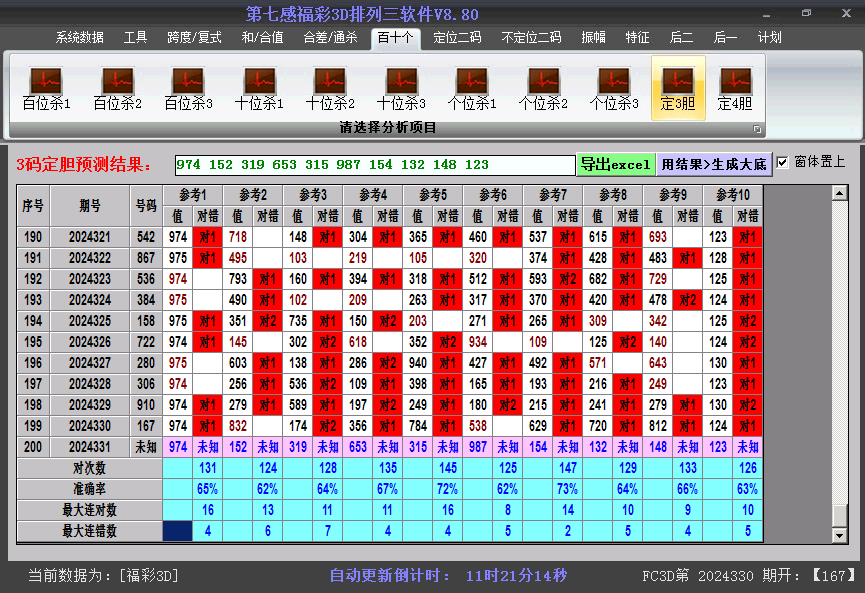Click the 自动更新倒计时 status text
Image resolution: width=865 pixels, height=593 pixels.
coord(448,576)
